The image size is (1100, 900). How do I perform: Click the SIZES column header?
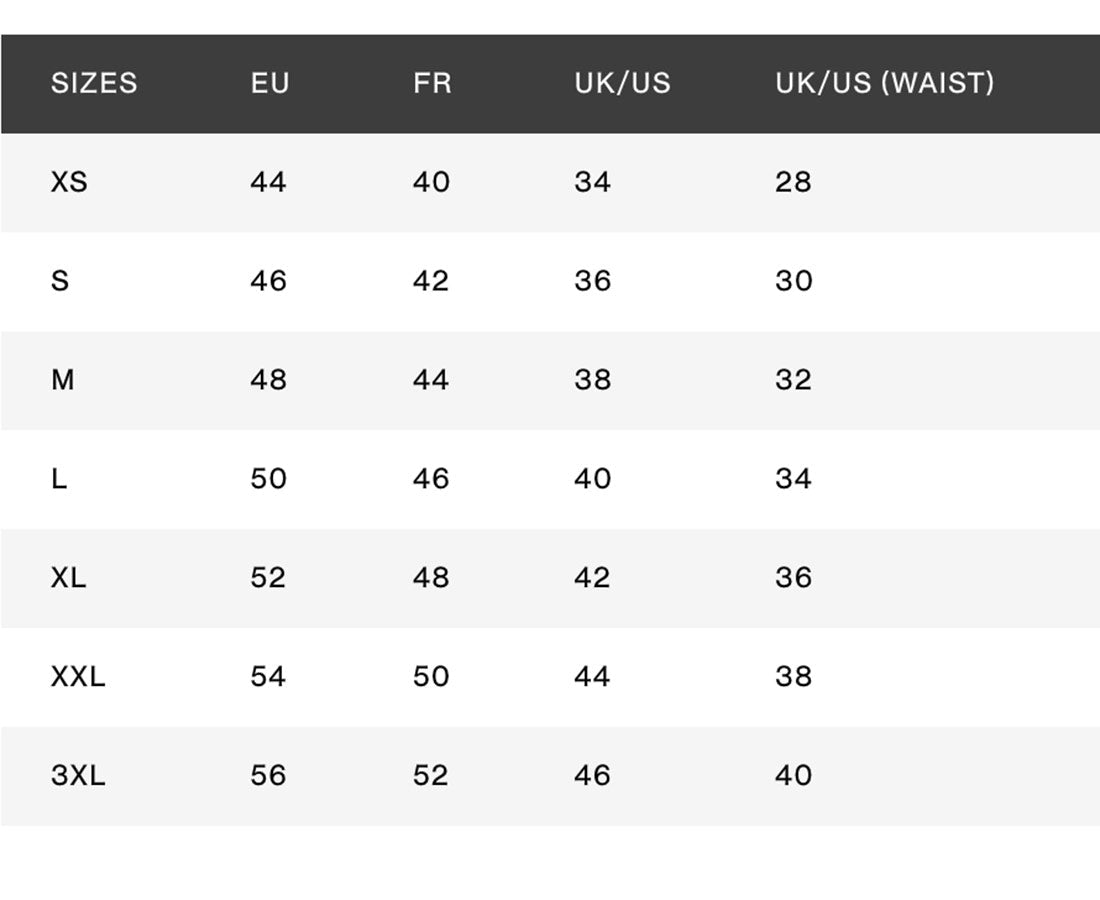[x=94, y=83]
